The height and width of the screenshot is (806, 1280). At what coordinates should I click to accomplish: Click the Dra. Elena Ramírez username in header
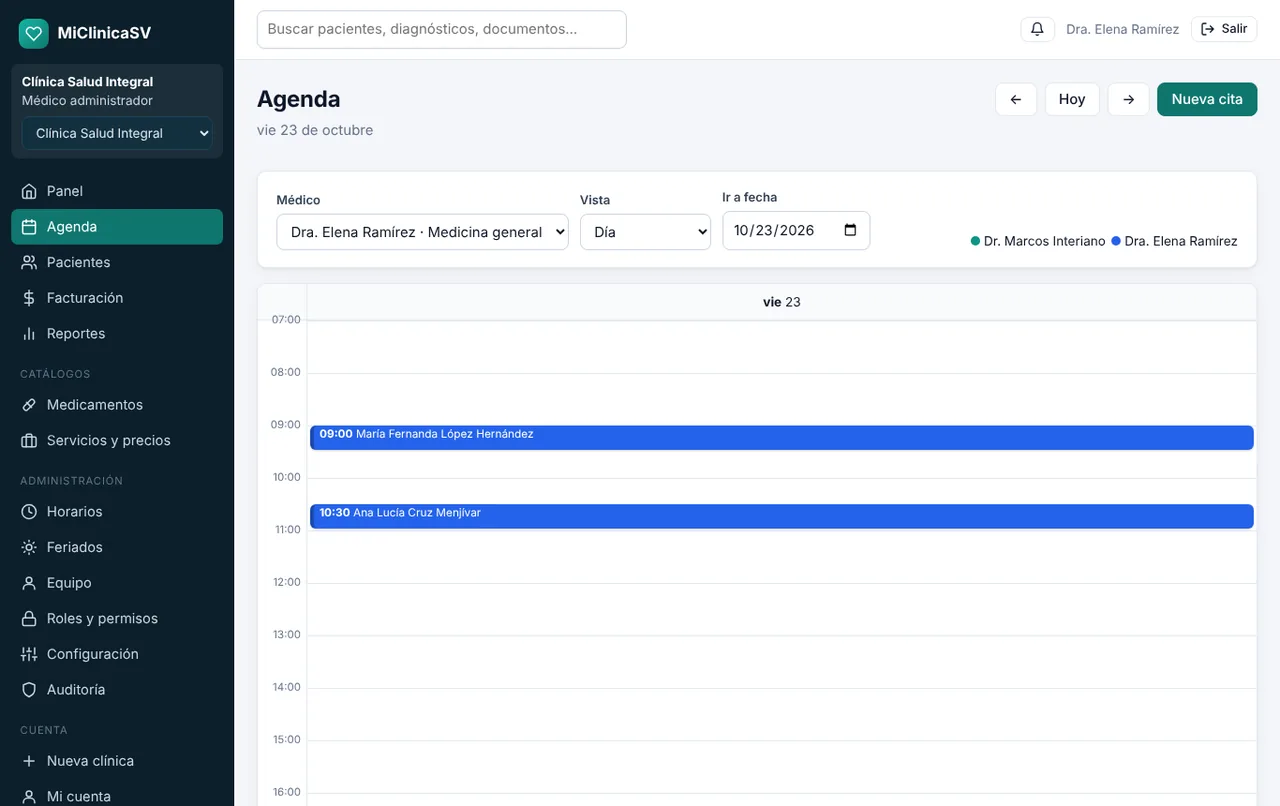(1123, 29)
